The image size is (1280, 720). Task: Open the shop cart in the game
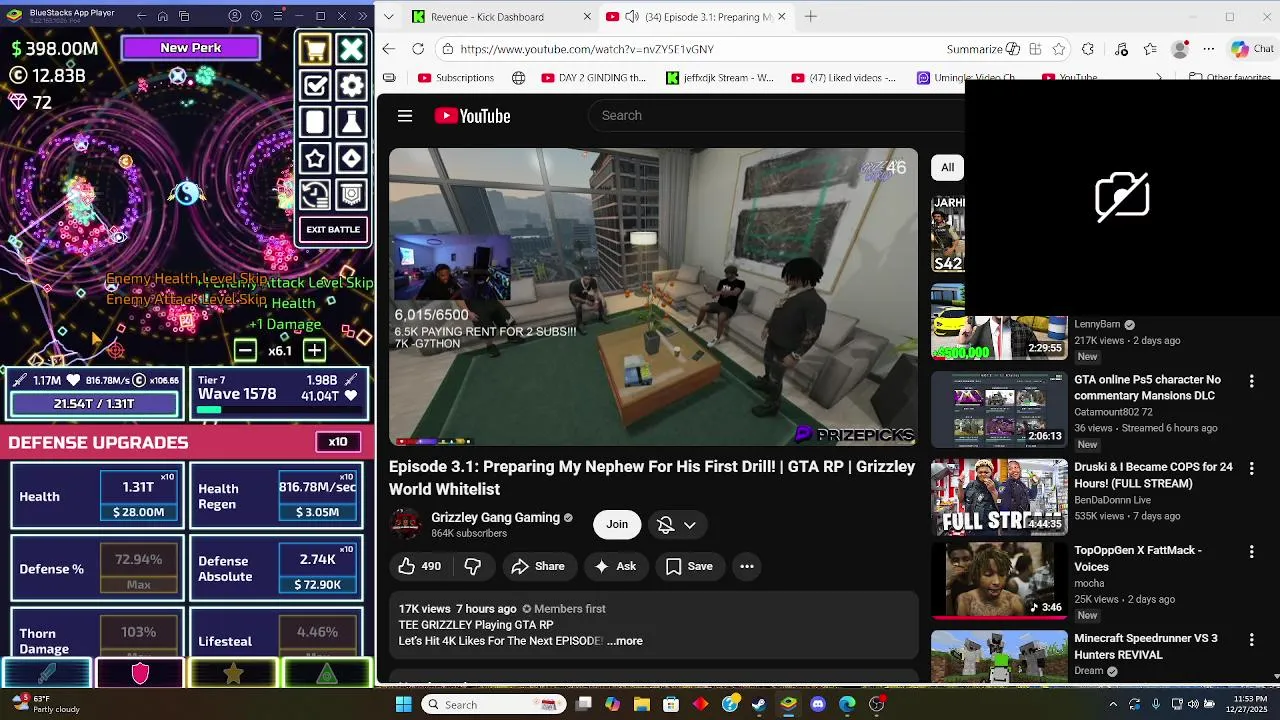(315, 49)
